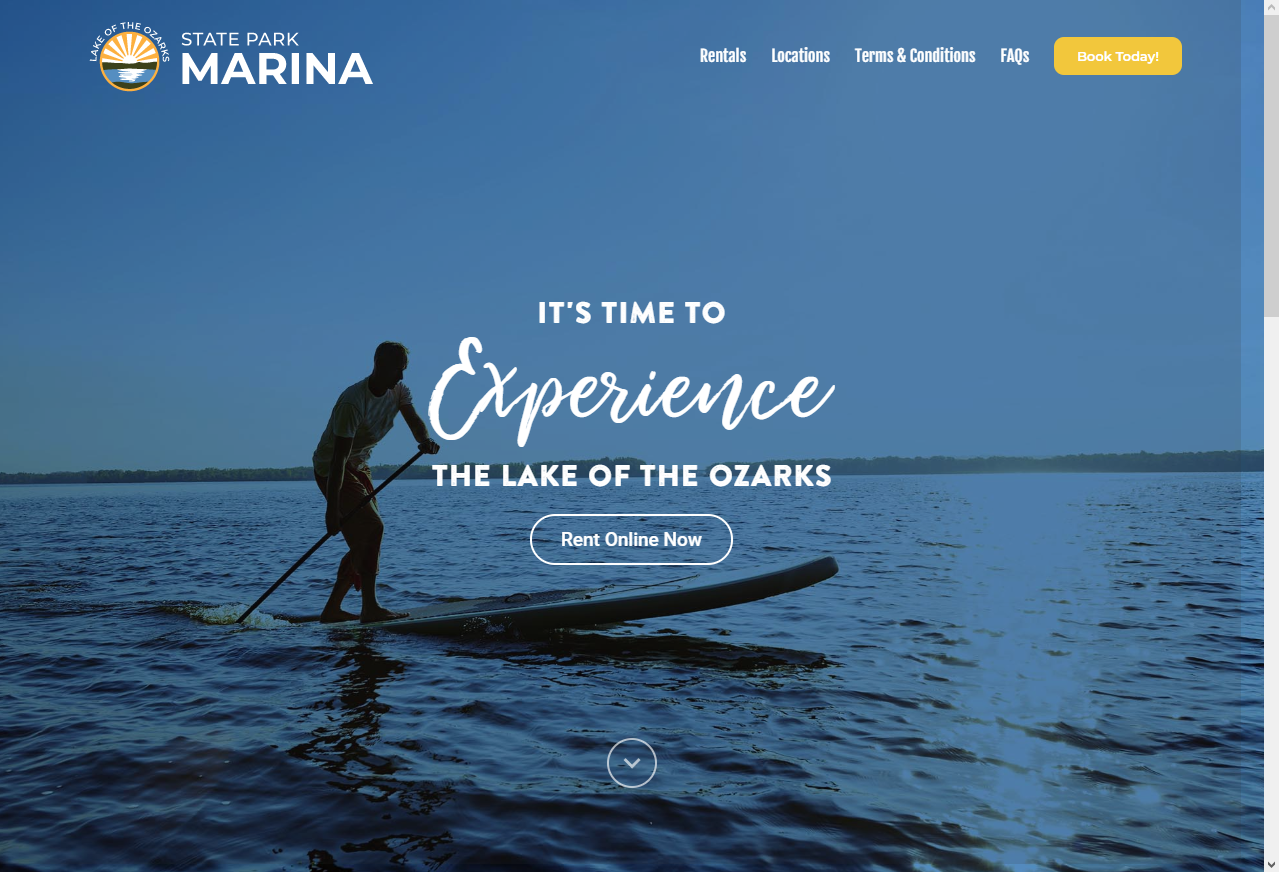Click the scrollbar up arrow

pyautogui.click(x=1271, y=8)
